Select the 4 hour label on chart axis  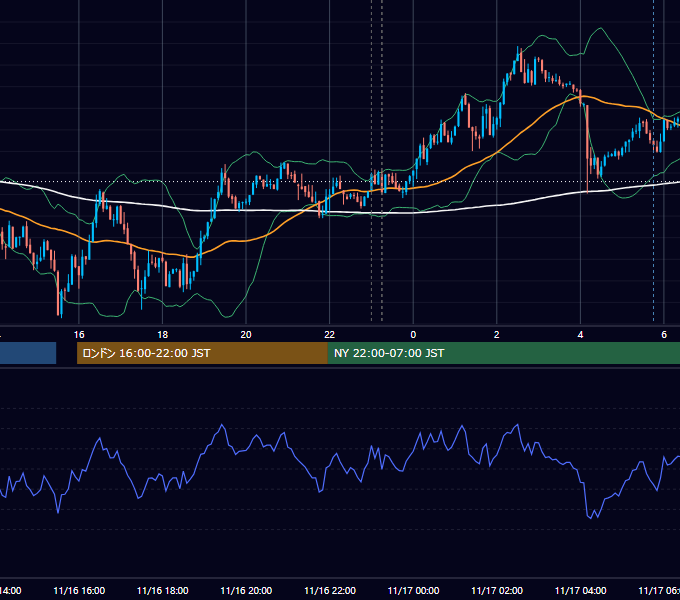click(580, 335)
